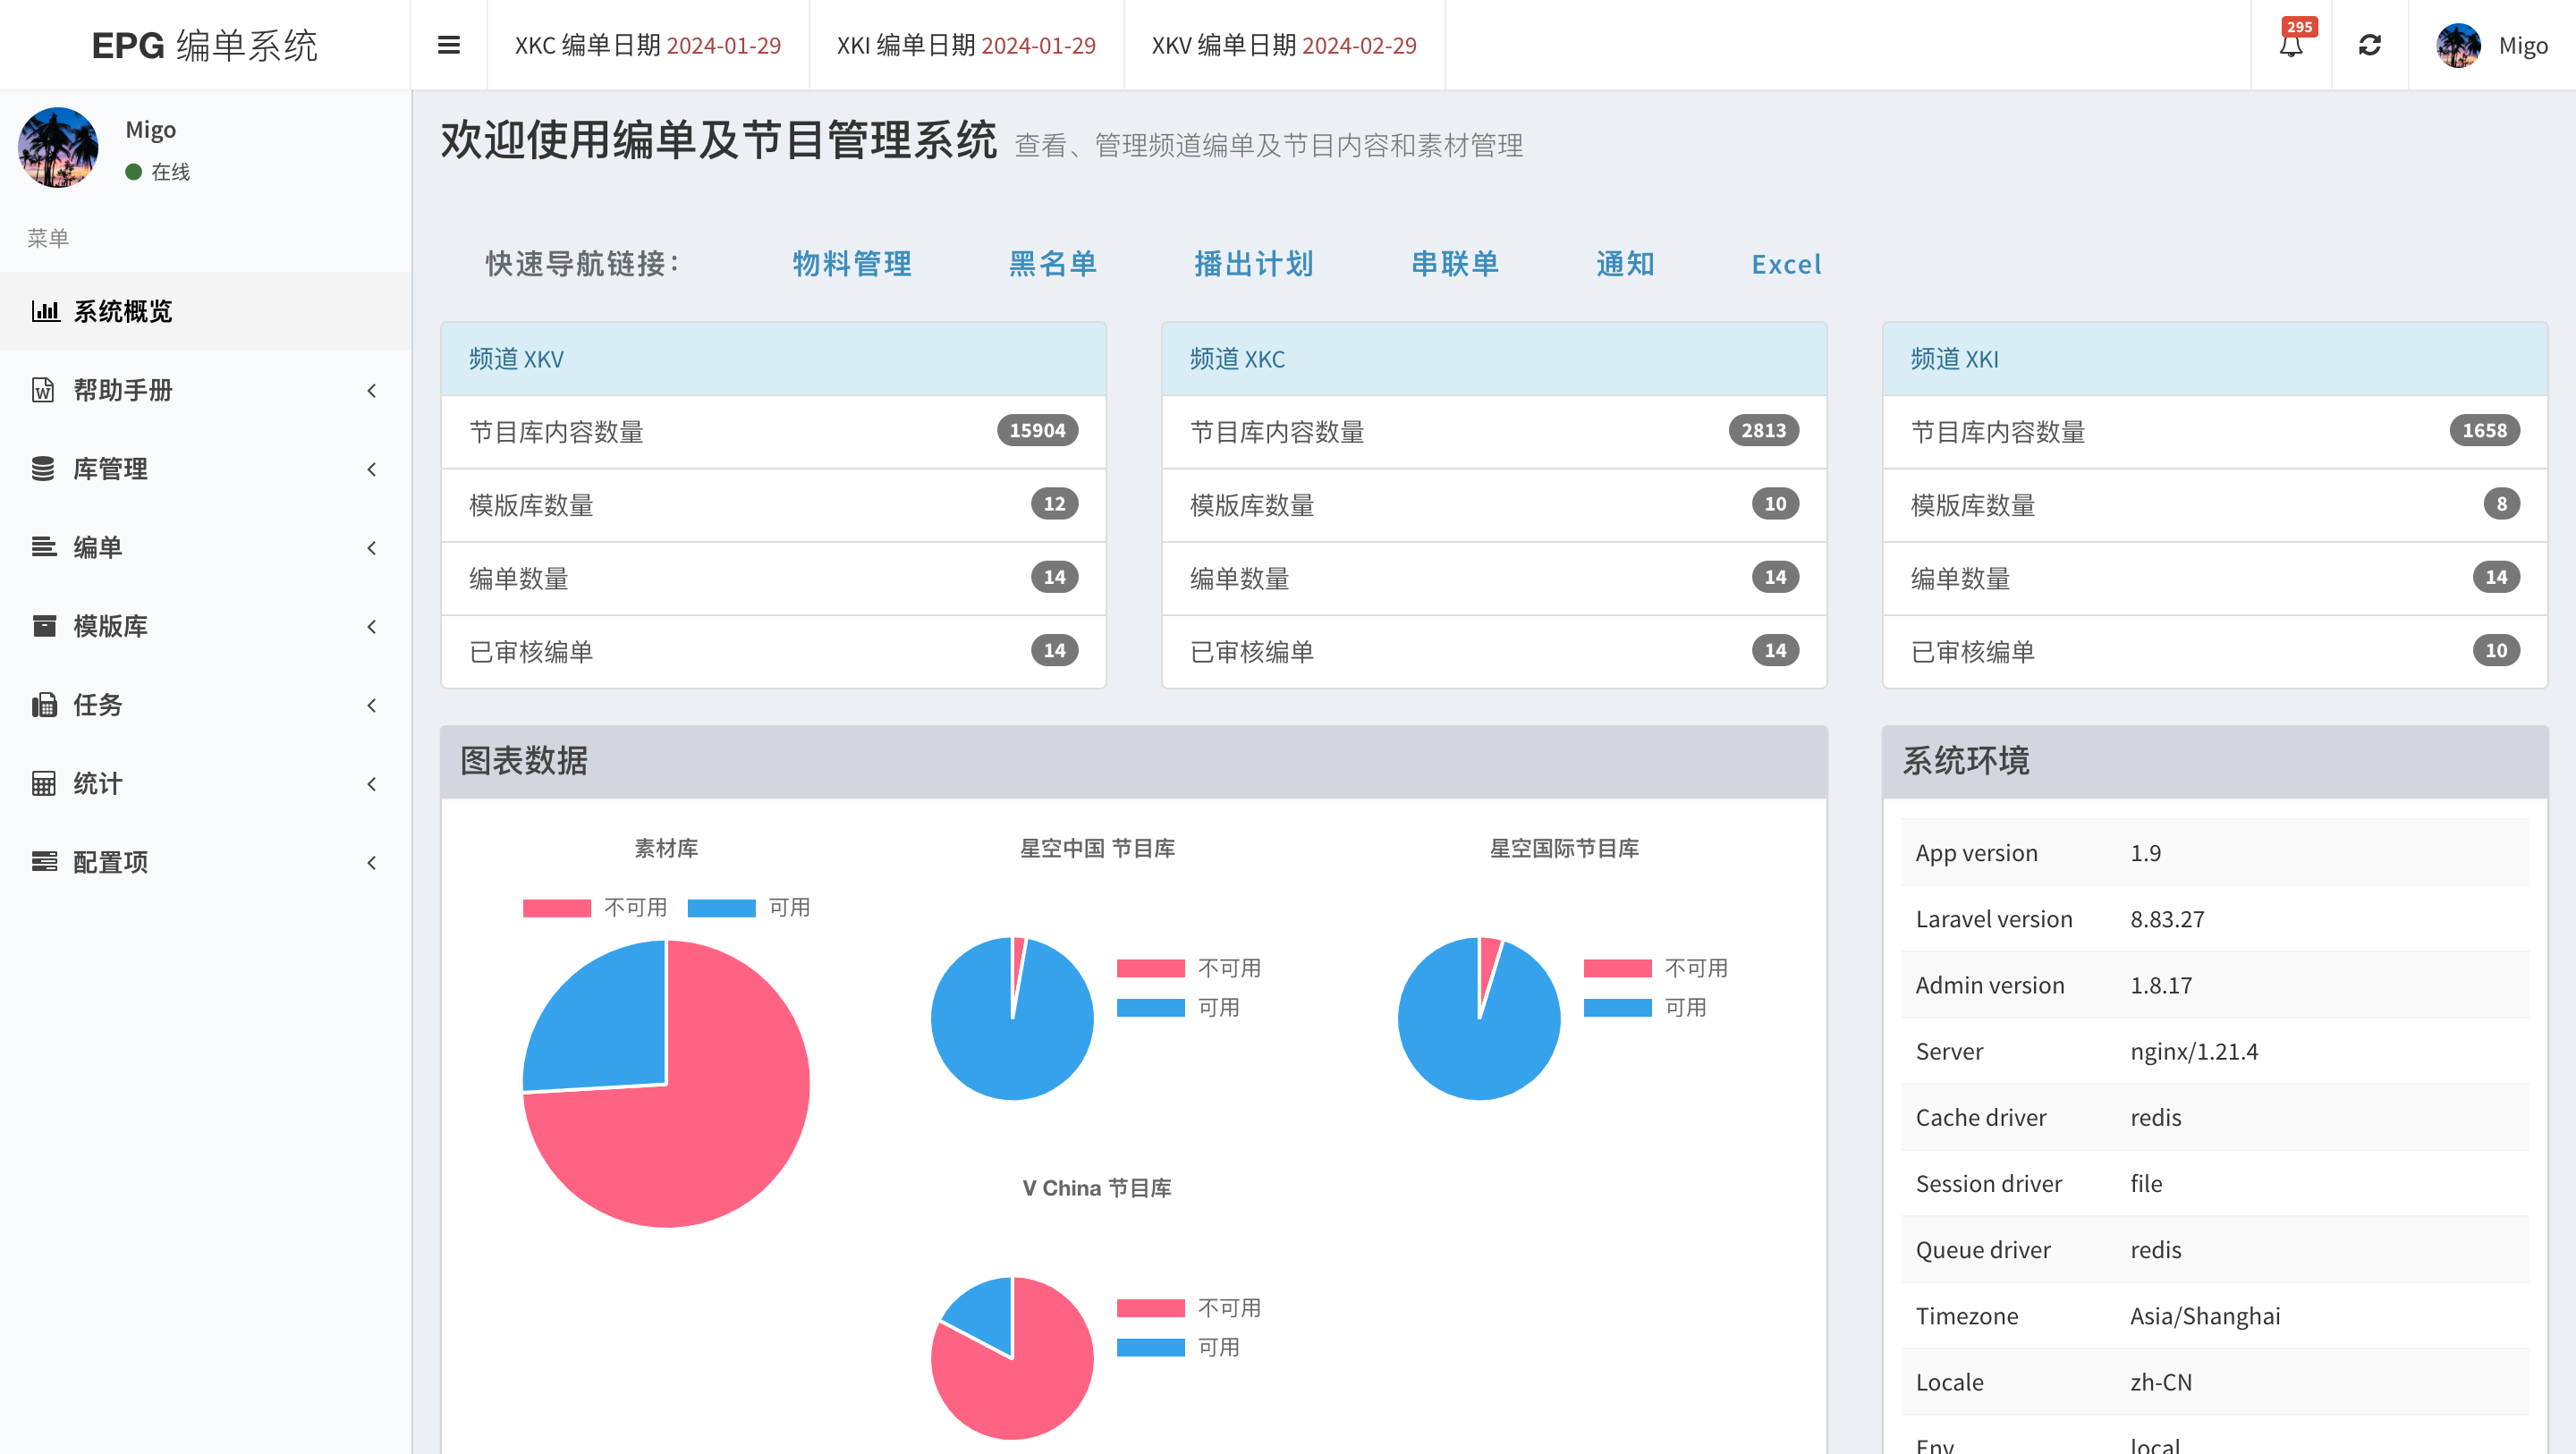2576x1454 pixels.
Task: Expand the 配置项 menu chevron
Action: [x=371, y=862]
